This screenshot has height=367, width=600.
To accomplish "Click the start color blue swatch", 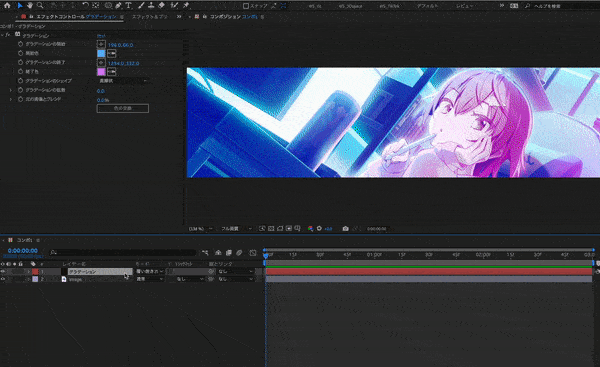I will pos(101,53).
